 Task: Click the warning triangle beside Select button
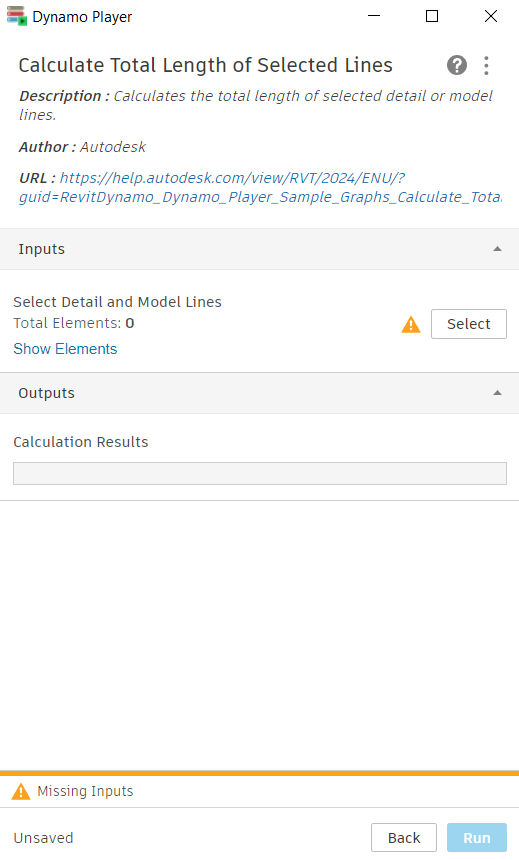(410, 325)
